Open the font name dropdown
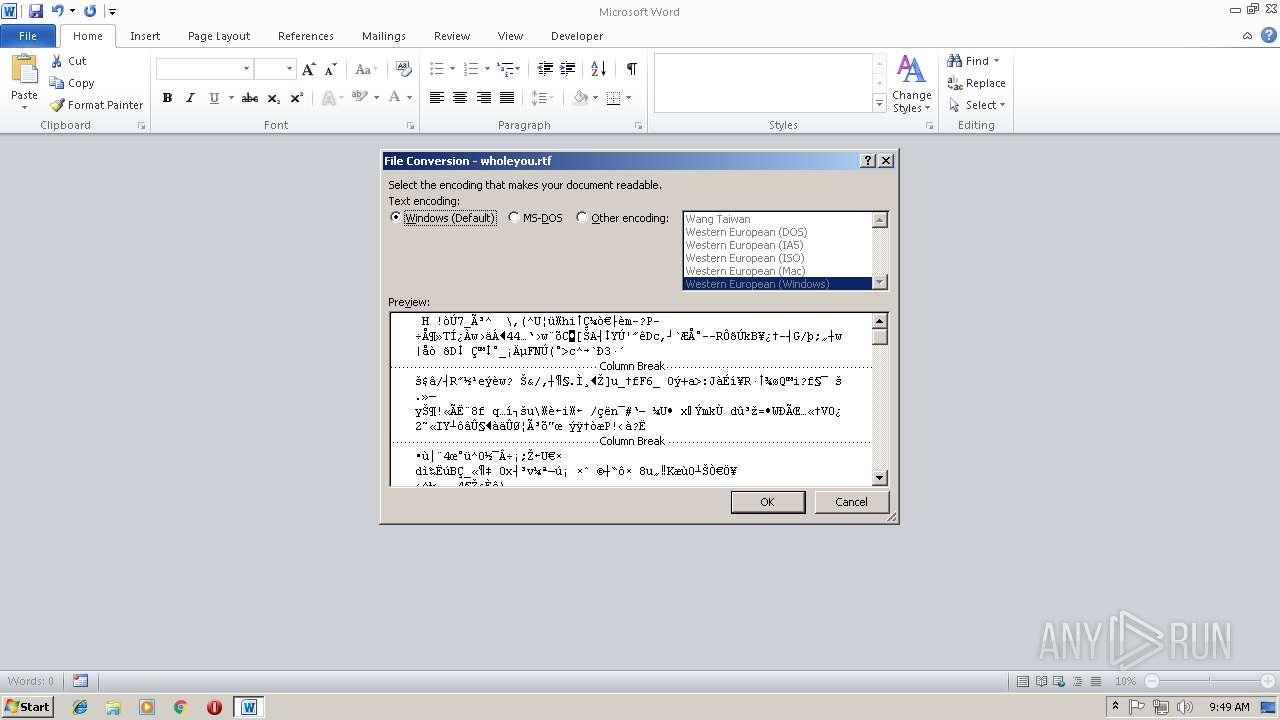1280x720 pixels. (246, 69)
